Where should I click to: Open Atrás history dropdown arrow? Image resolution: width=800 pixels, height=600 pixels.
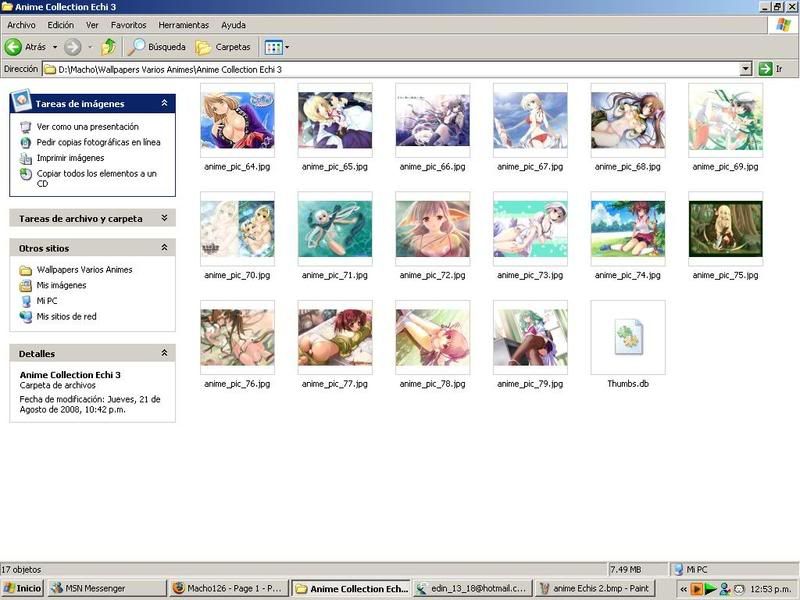tap(55, 47)
